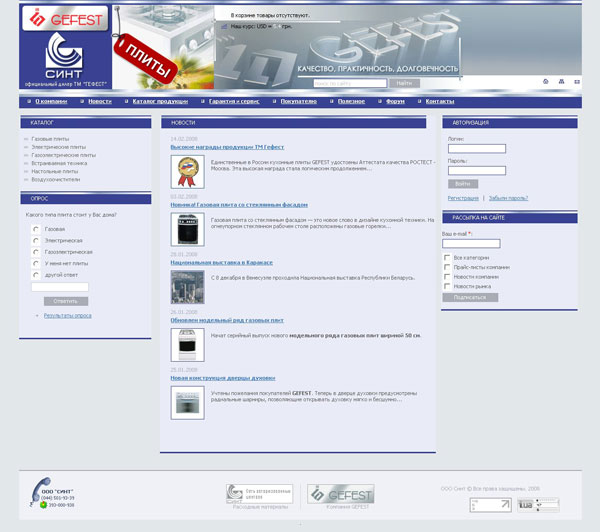Click the GEFEST company banner in footer
The width and height of the screenshot is (600, 532).
[x=341, y=494]
